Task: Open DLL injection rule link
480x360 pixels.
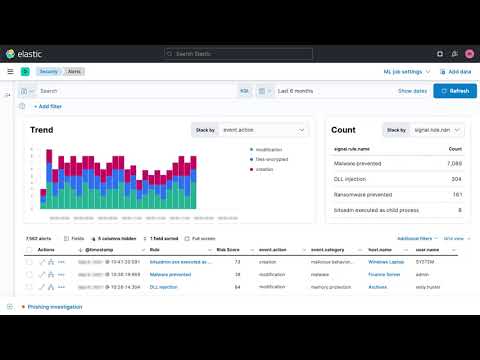Action: coord(163,287)
